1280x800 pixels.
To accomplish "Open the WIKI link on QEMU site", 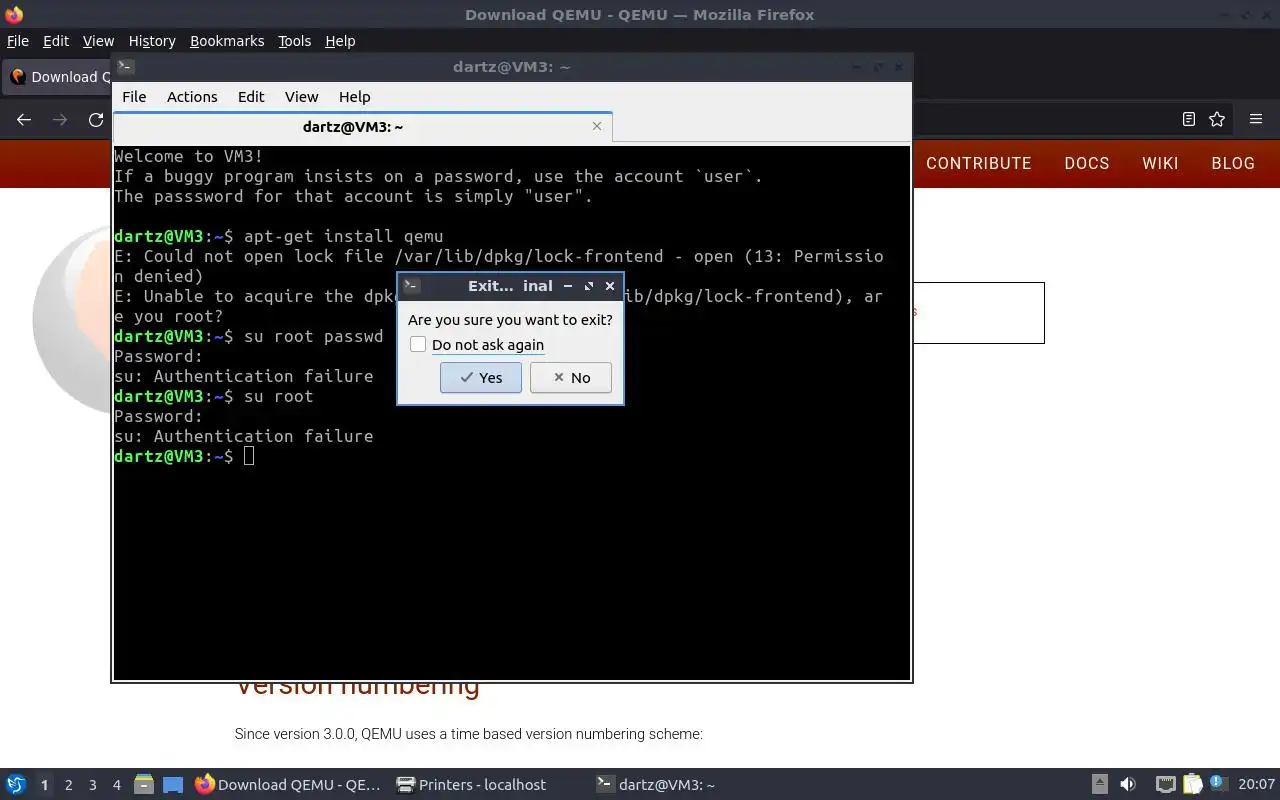I will pyautogui.click(x=1160, y=163).
